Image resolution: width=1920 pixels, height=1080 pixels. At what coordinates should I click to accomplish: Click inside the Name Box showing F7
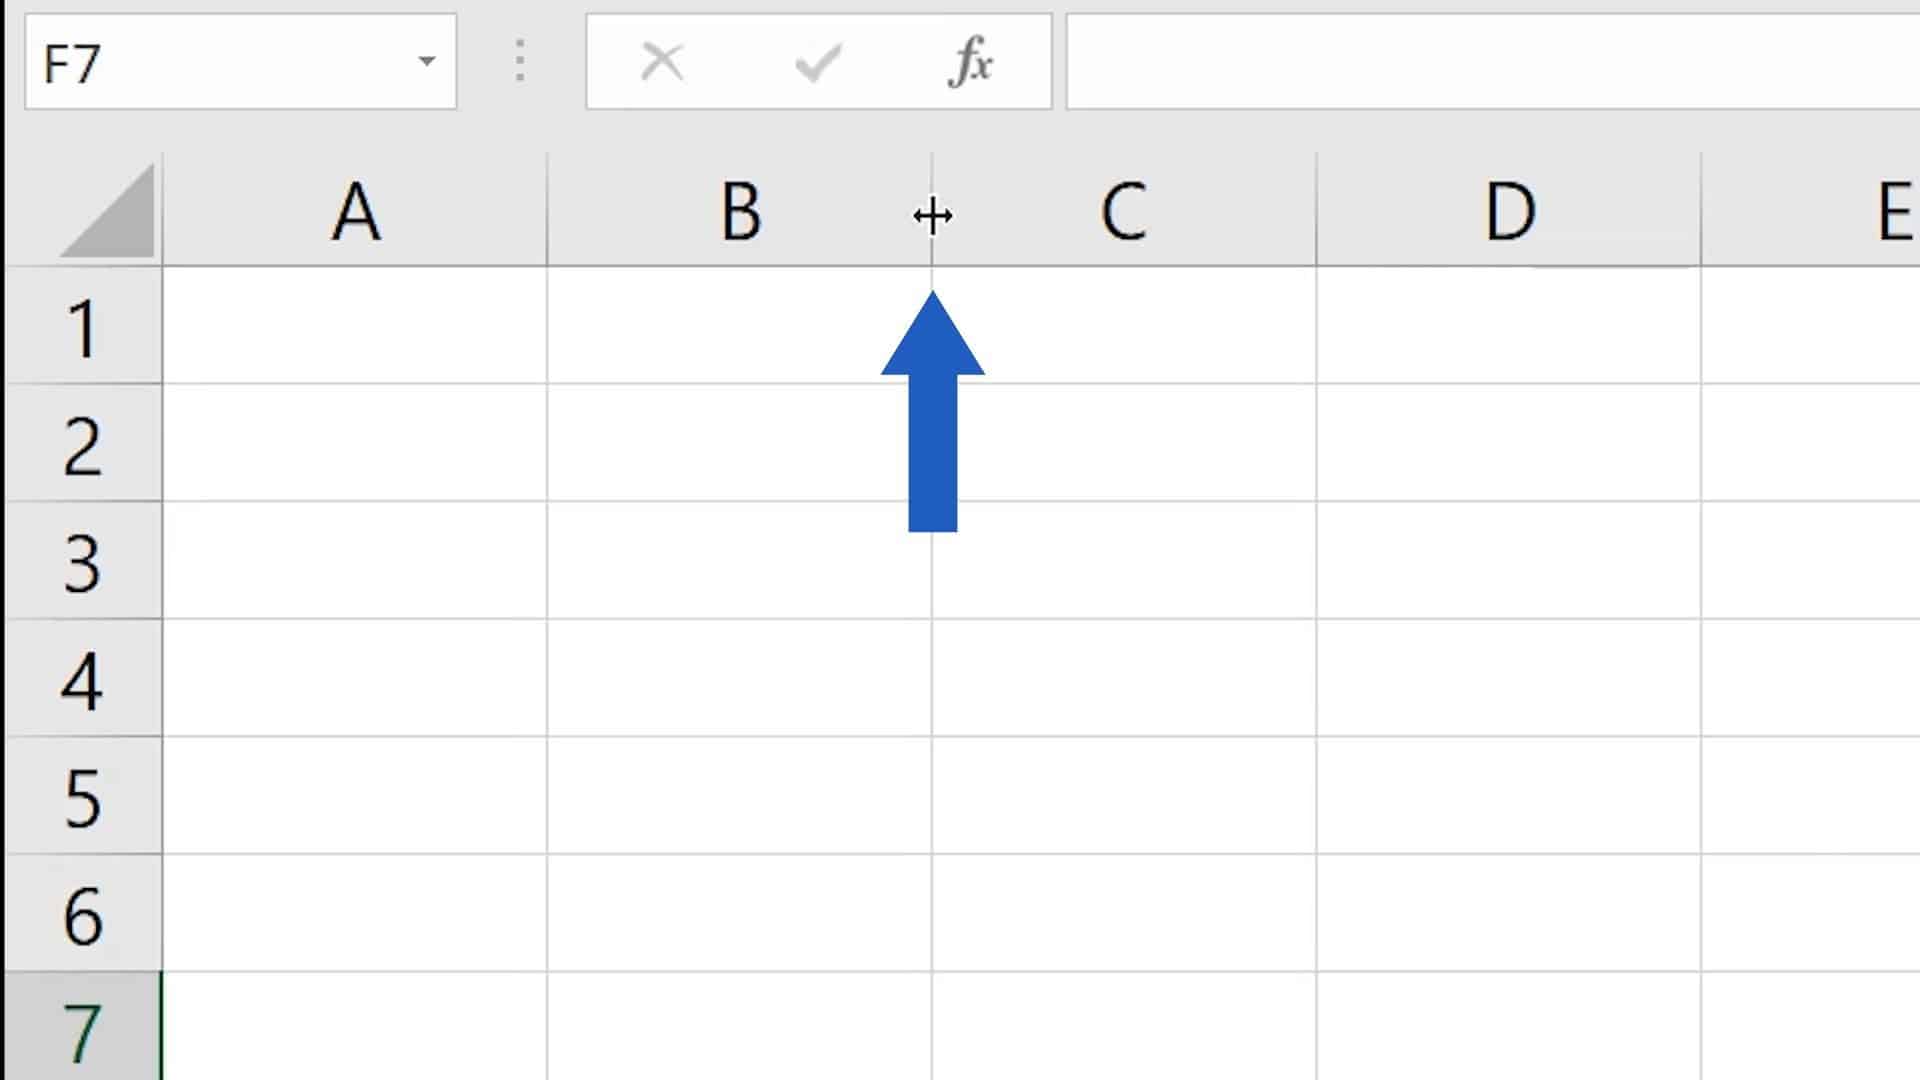[x=200, y=62]
